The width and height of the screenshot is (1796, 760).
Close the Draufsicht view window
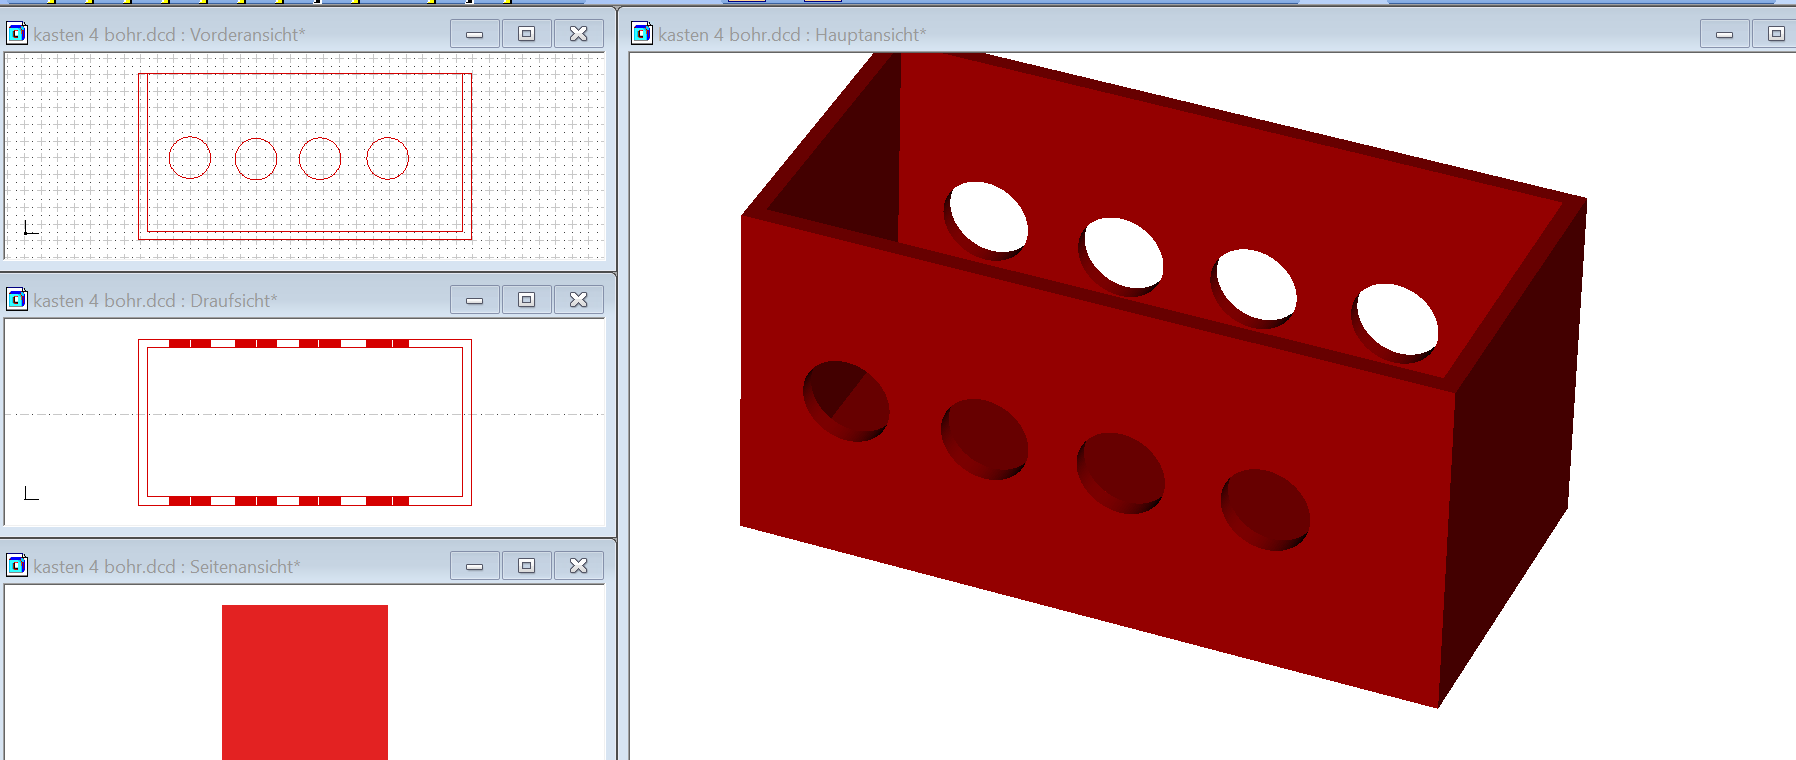pyautogui.click(x=579, y=300)
